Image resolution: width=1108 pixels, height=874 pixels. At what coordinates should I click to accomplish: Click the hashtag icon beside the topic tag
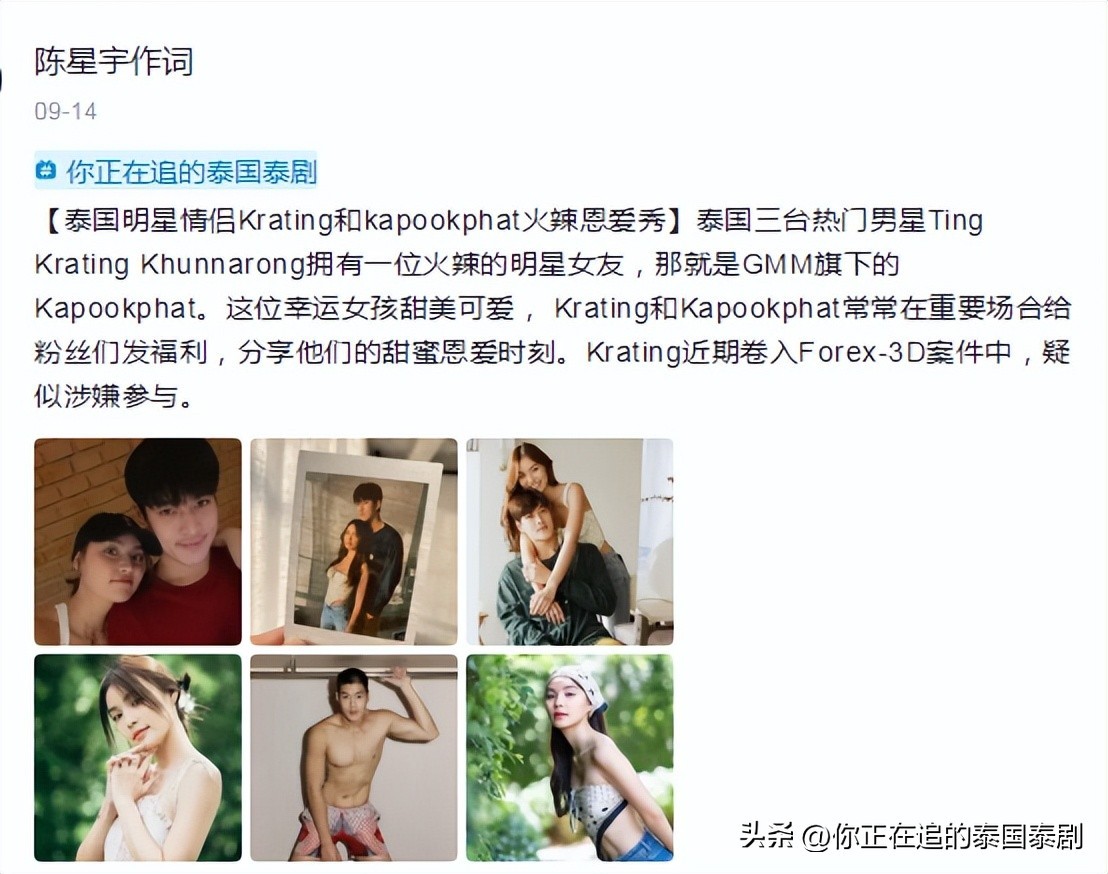coord(46,170)
